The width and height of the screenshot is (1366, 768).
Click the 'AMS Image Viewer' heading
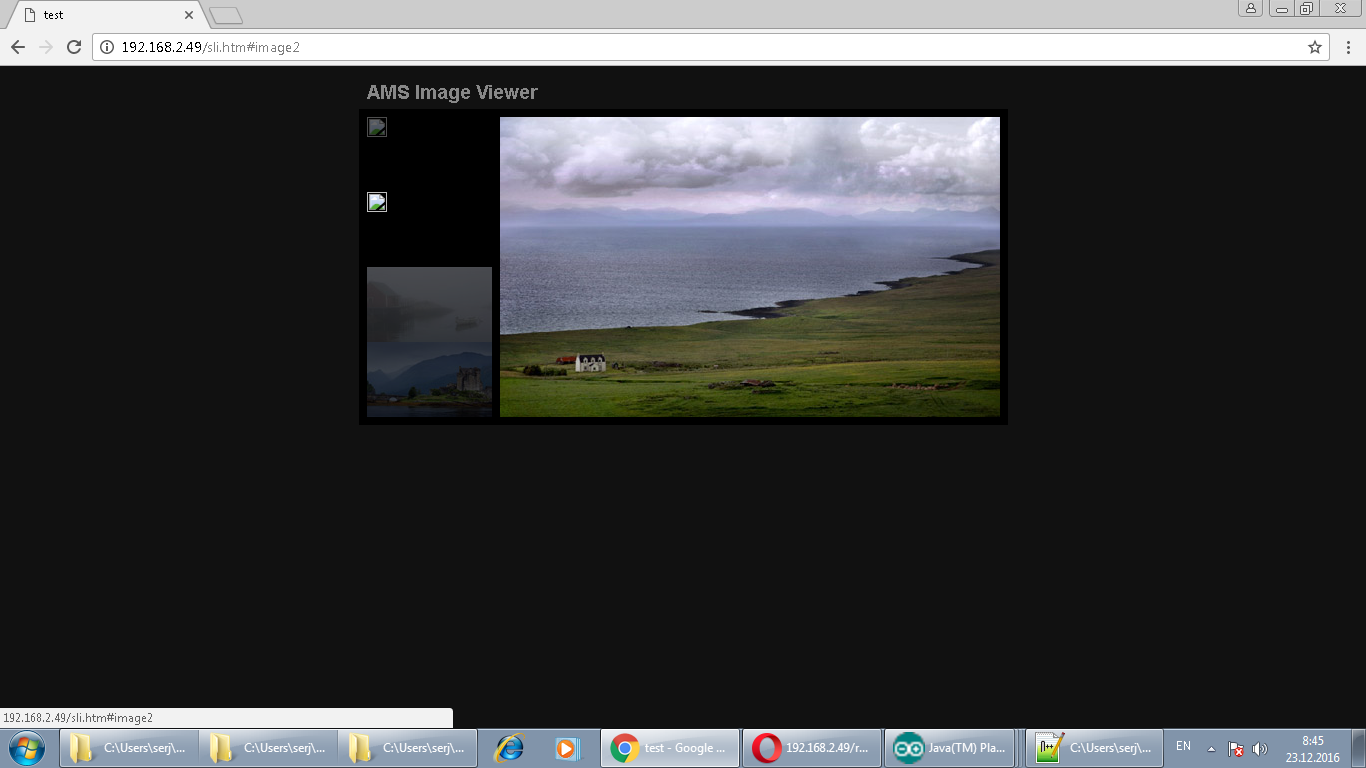click(x=452, y=92)
